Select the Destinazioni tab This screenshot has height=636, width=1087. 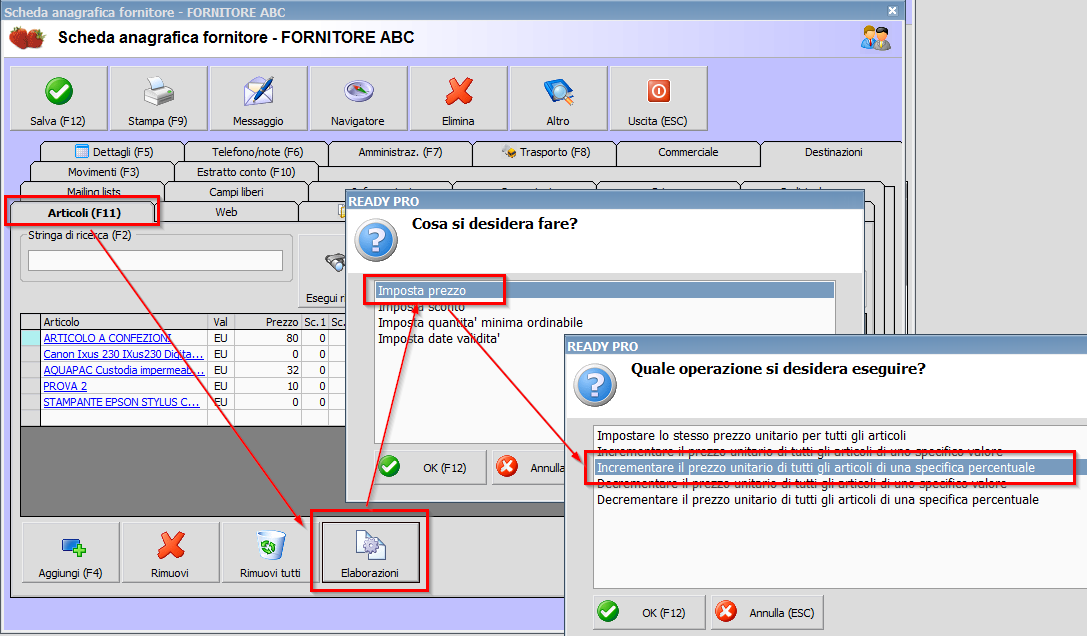[833, 152]
